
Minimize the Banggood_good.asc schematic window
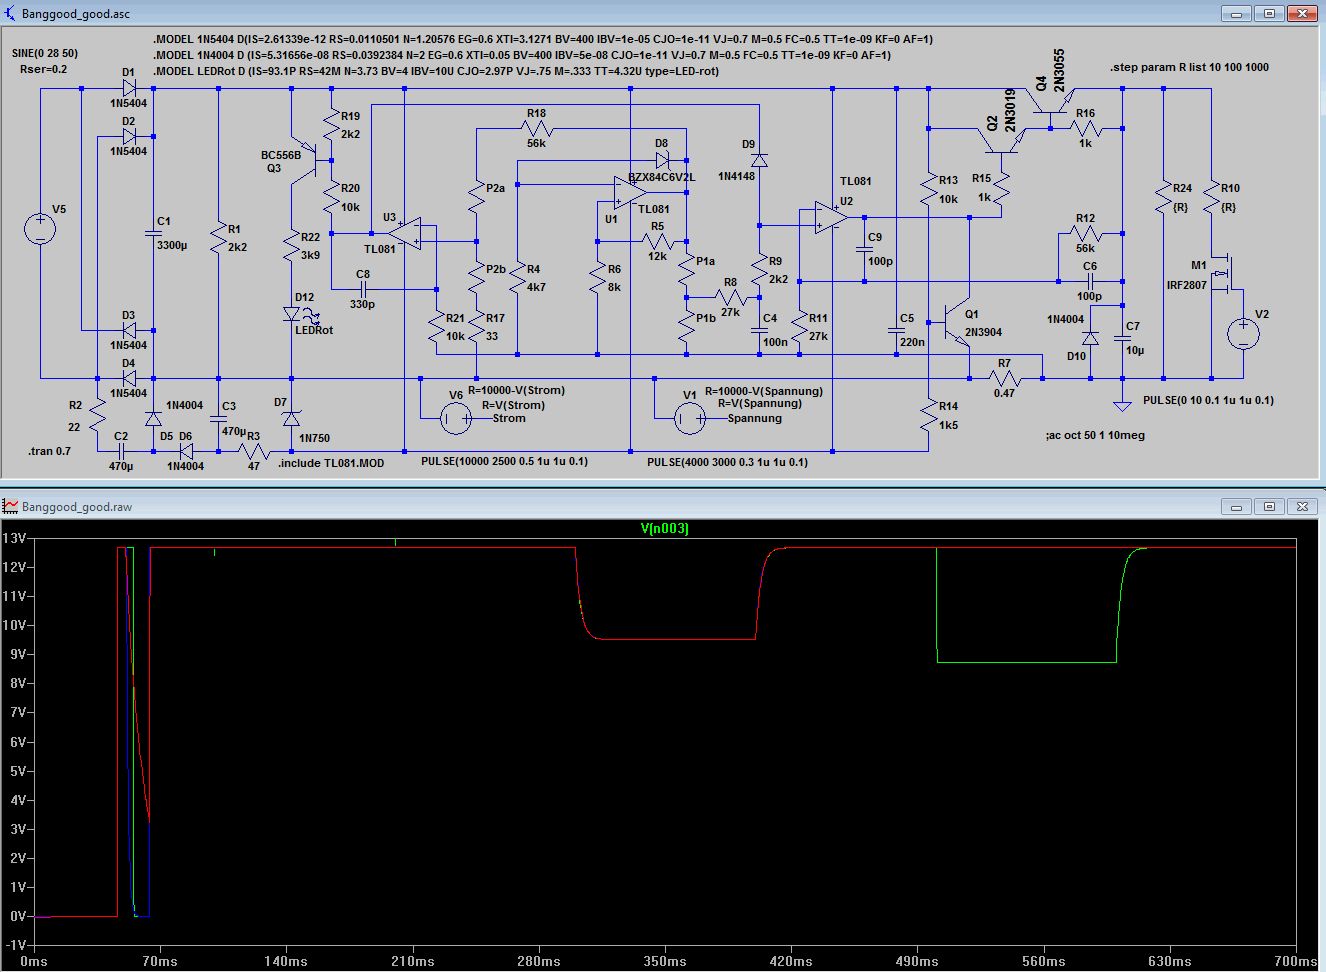click(1238, 14)
